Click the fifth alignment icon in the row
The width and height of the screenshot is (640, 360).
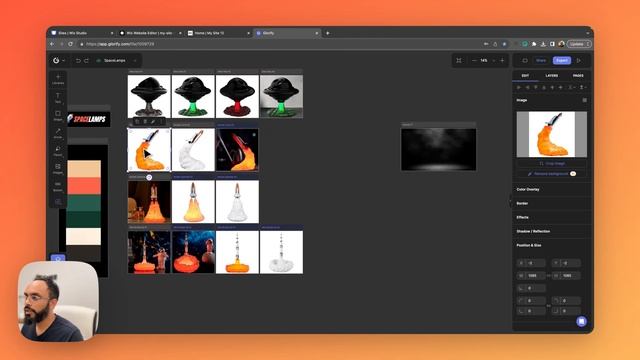(552, 87)
